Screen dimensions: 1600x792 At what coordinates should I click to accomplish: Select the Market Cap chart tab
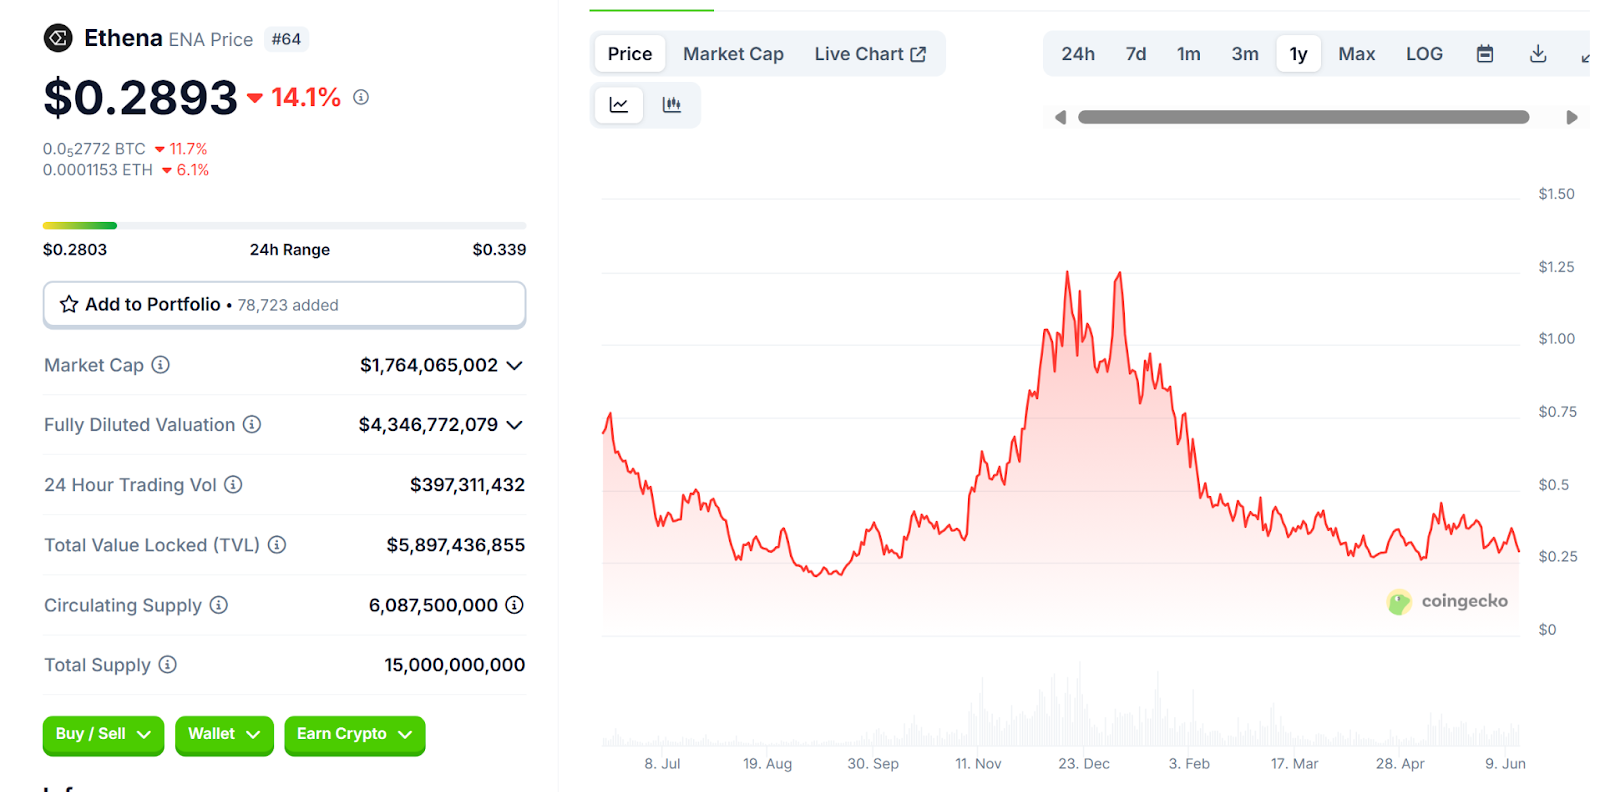coord(733,54)
